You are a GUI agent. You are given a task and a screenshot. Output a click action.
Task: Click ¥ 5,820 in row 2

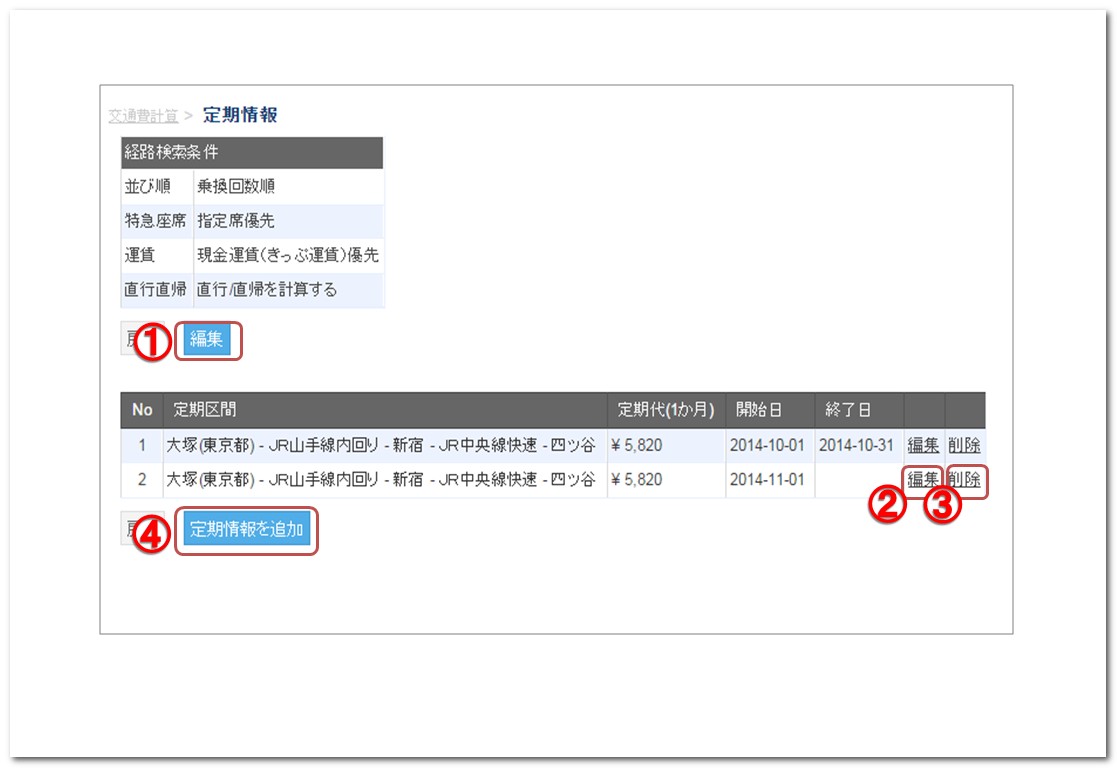click(x=637, y=479)
